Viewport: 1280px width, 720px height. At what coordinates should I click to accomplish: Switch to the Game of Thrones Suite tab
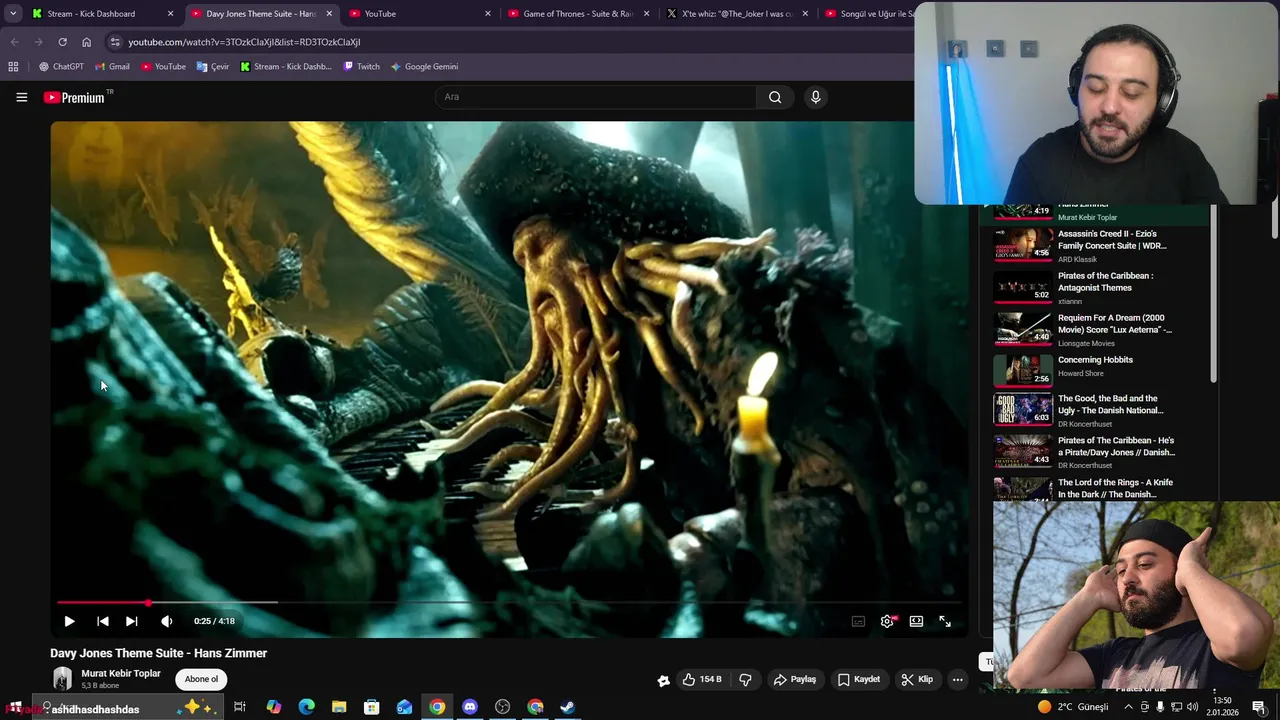point(578,14)
